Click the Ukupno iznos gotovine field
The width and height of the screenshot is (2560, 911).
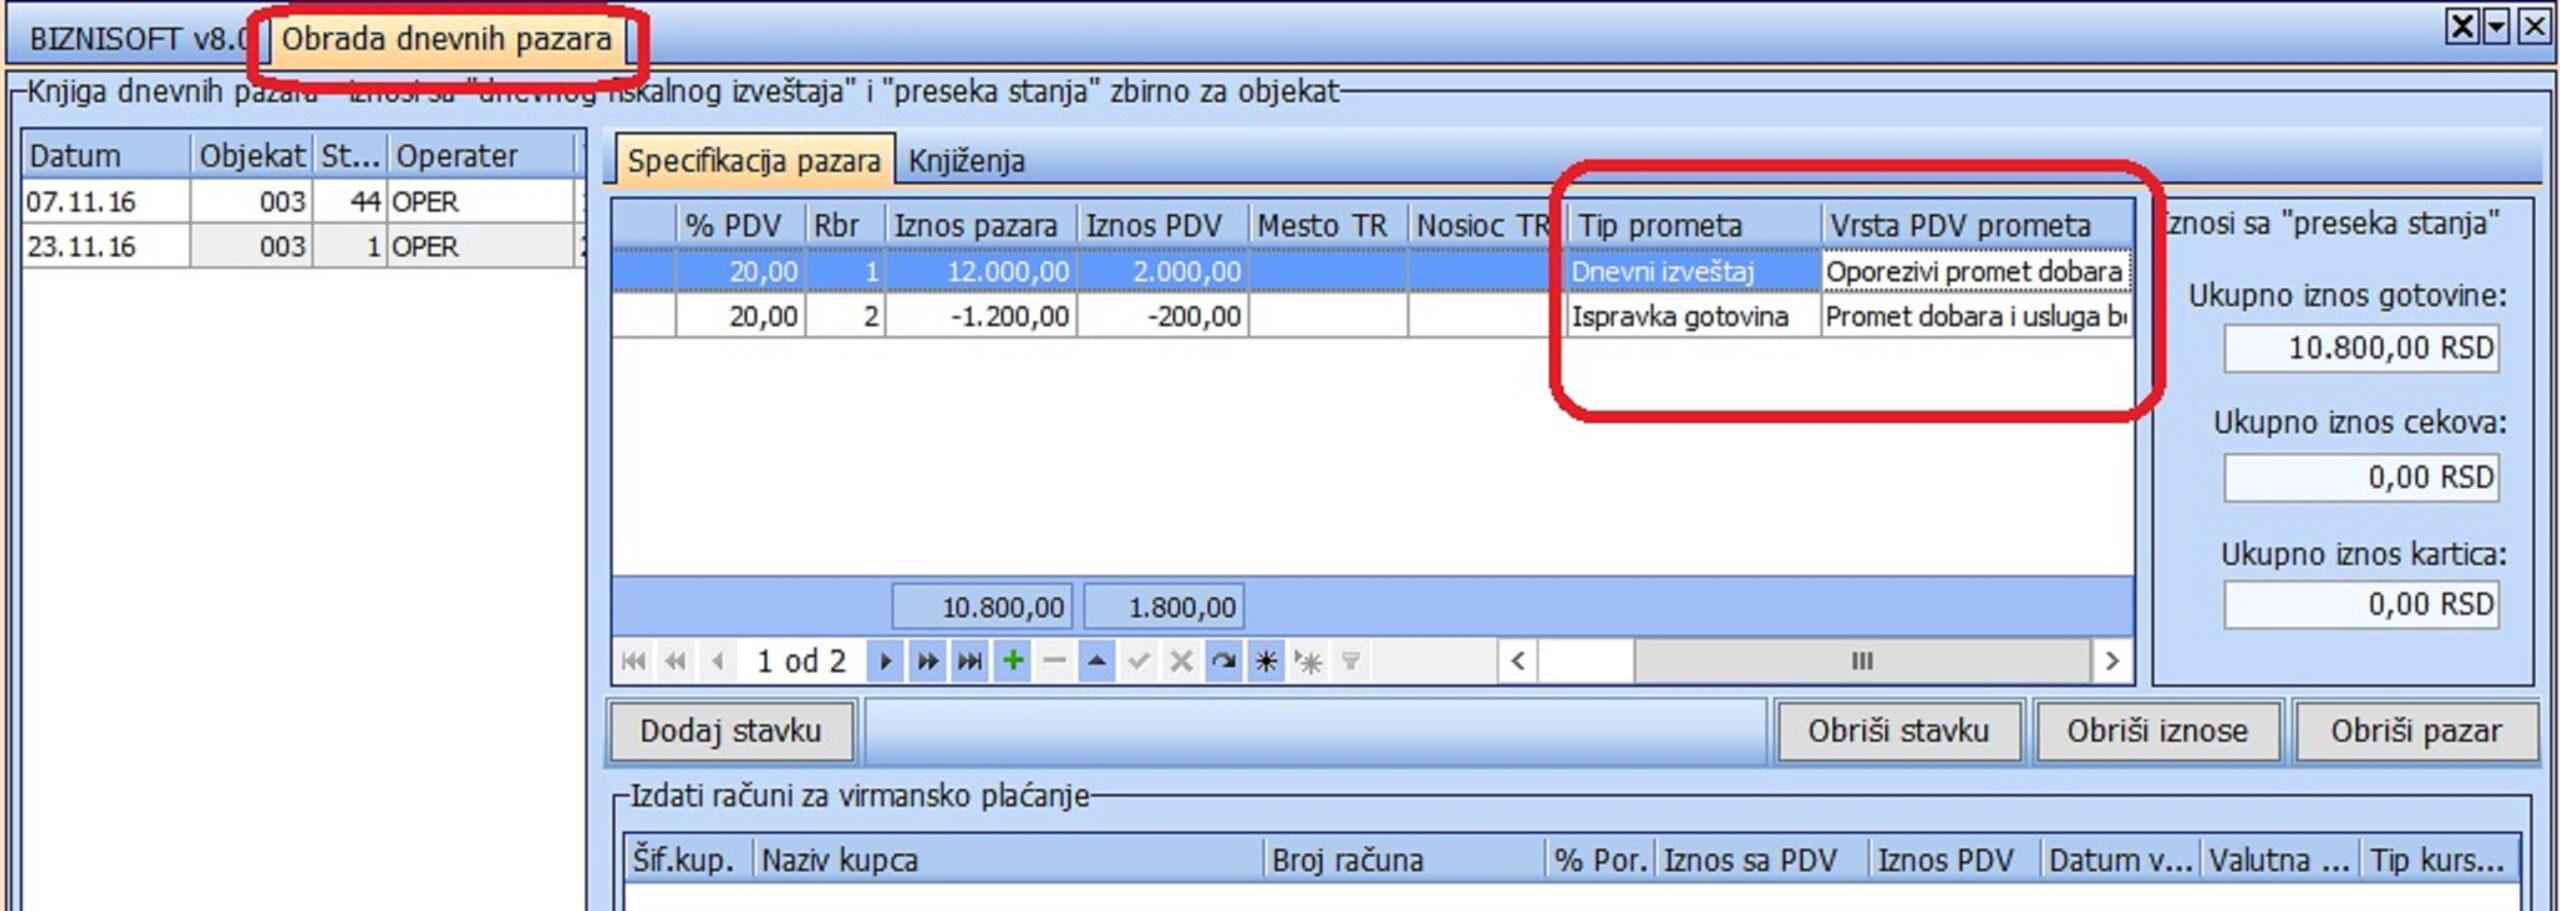coord(2361,349)
